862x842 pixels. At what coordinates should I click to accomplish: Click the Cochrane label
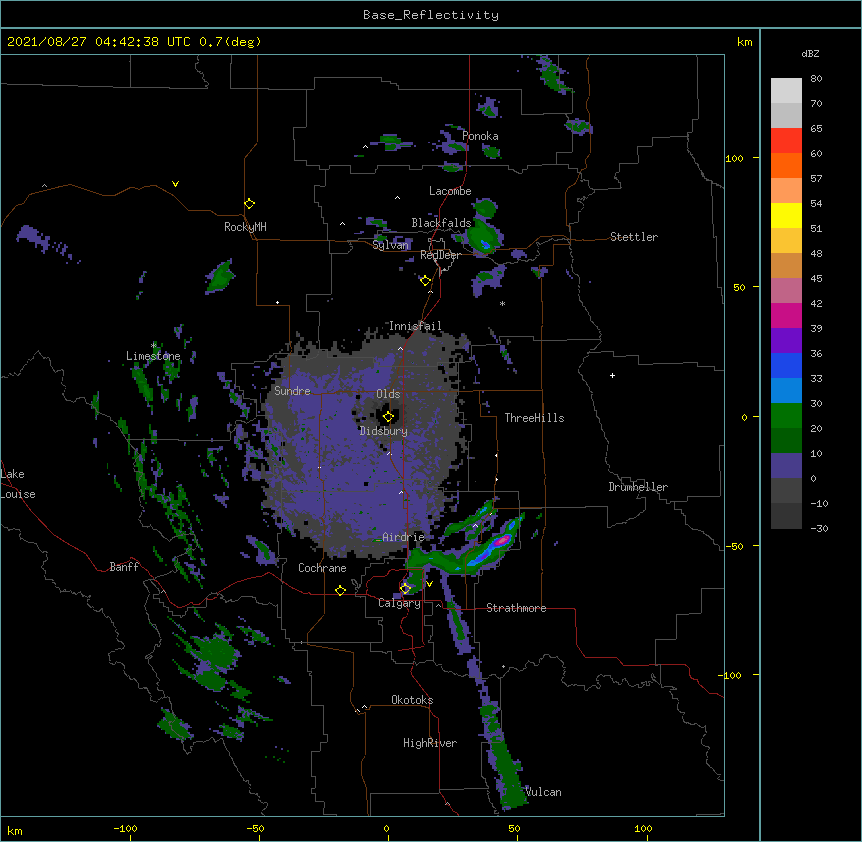click(x=322, y=568)
